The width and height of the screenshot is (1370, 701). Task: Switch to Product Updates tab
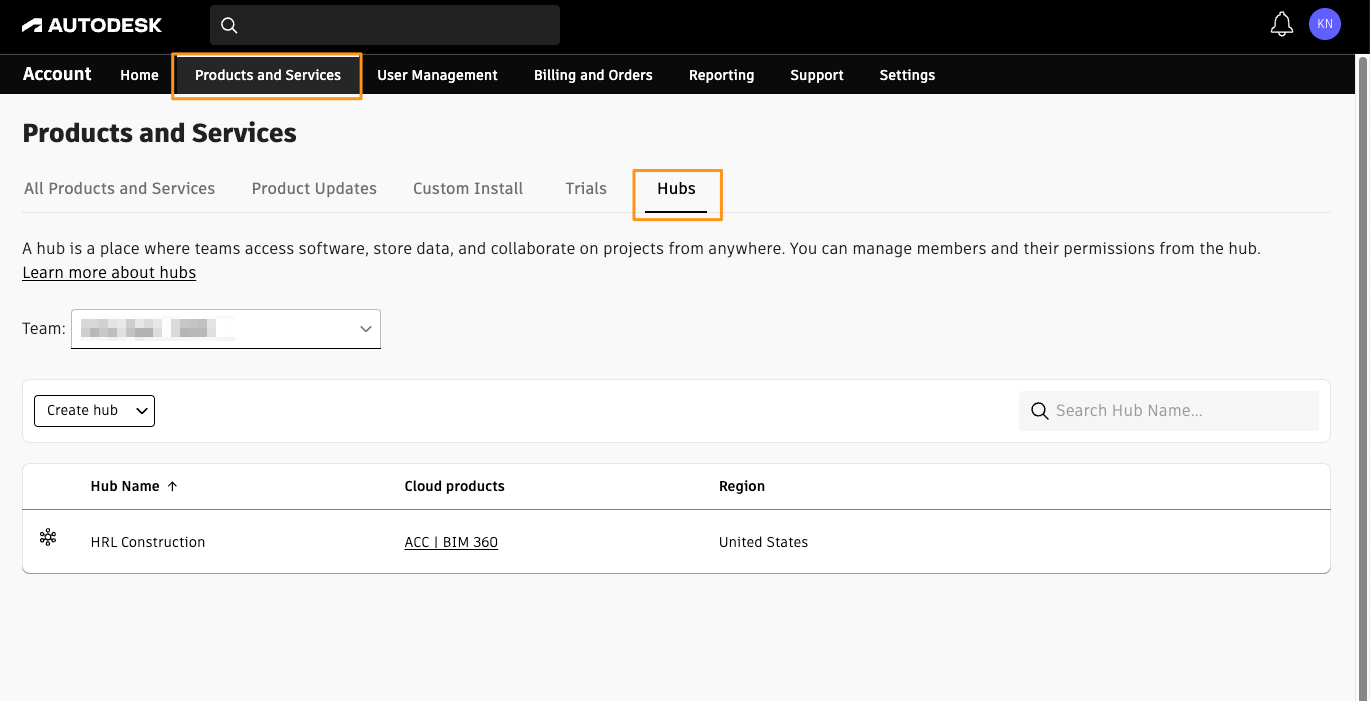tap(314, 188)
